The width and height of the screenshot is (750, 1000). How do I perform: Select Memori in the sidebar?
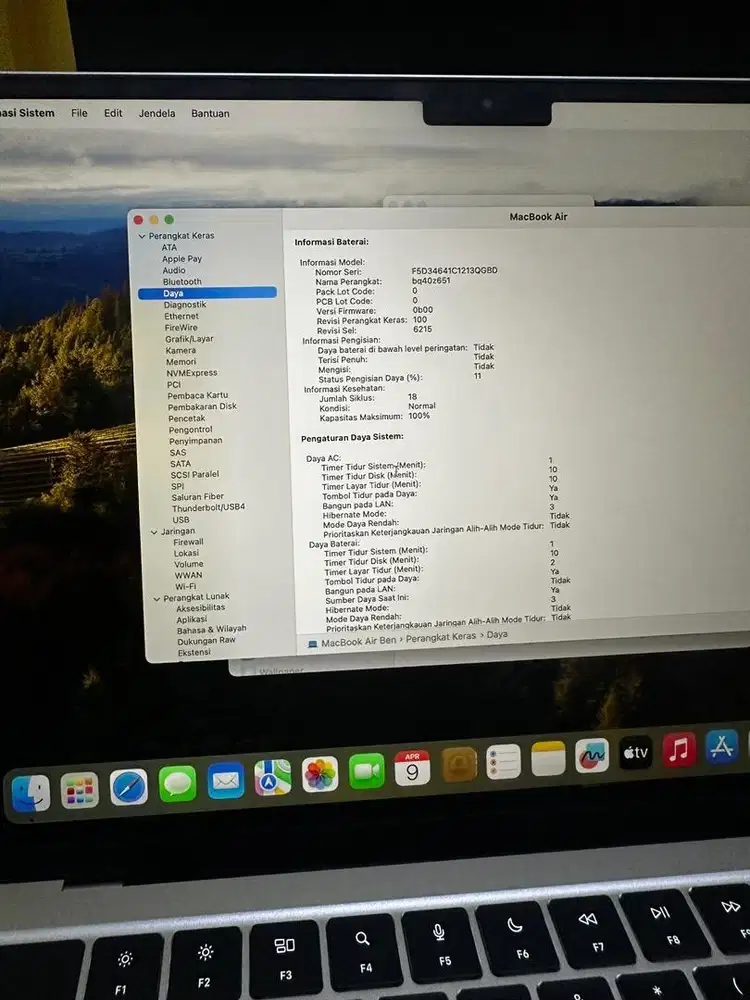click(181, 362)
